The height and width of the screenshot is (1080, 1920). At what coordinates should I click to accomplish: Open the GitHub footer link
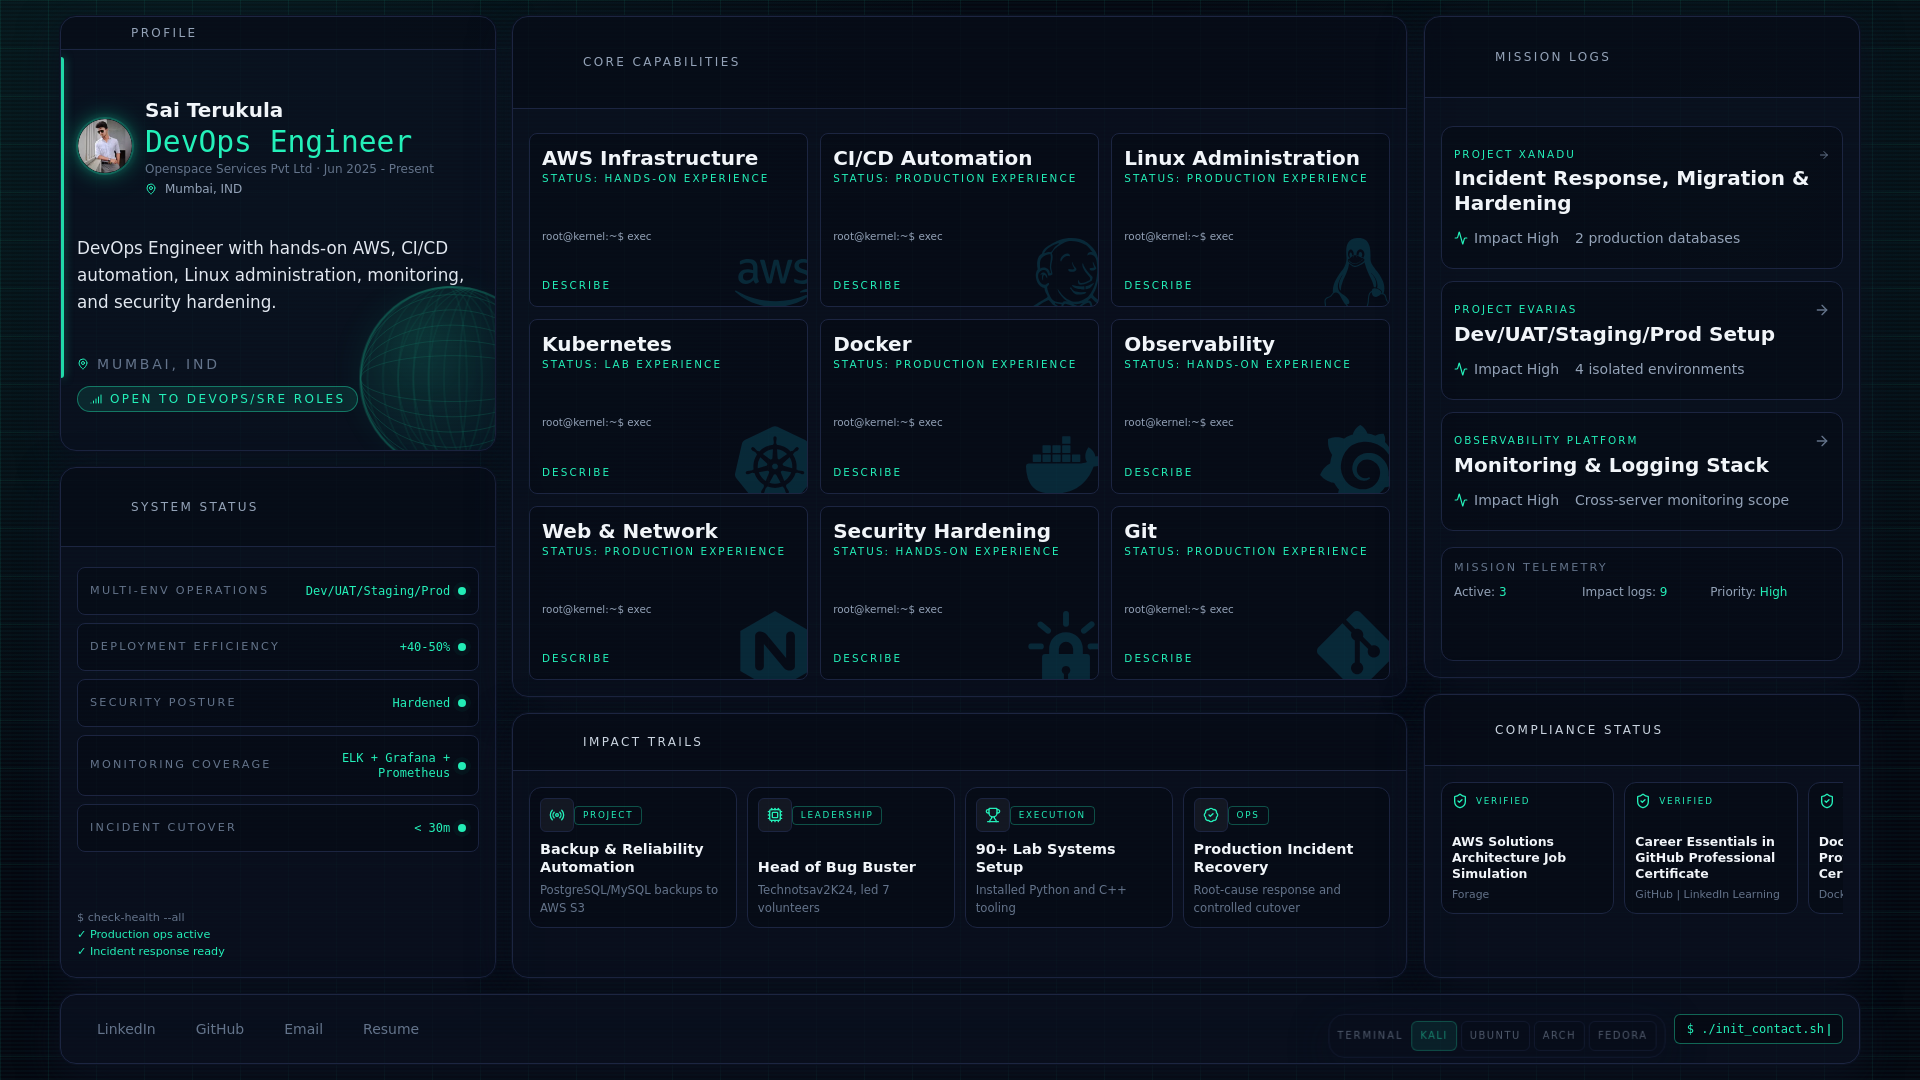(x=220, y=1029)
